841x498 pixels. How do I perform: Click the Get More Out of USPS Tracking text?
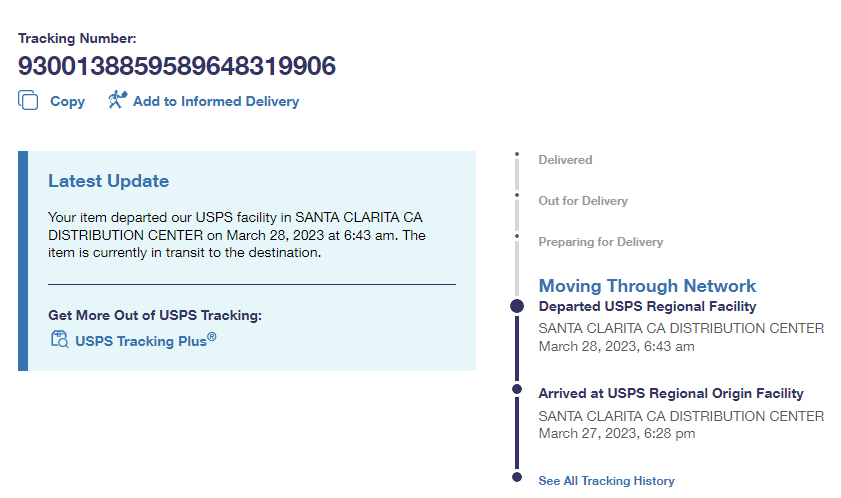[x=155, y=315]
